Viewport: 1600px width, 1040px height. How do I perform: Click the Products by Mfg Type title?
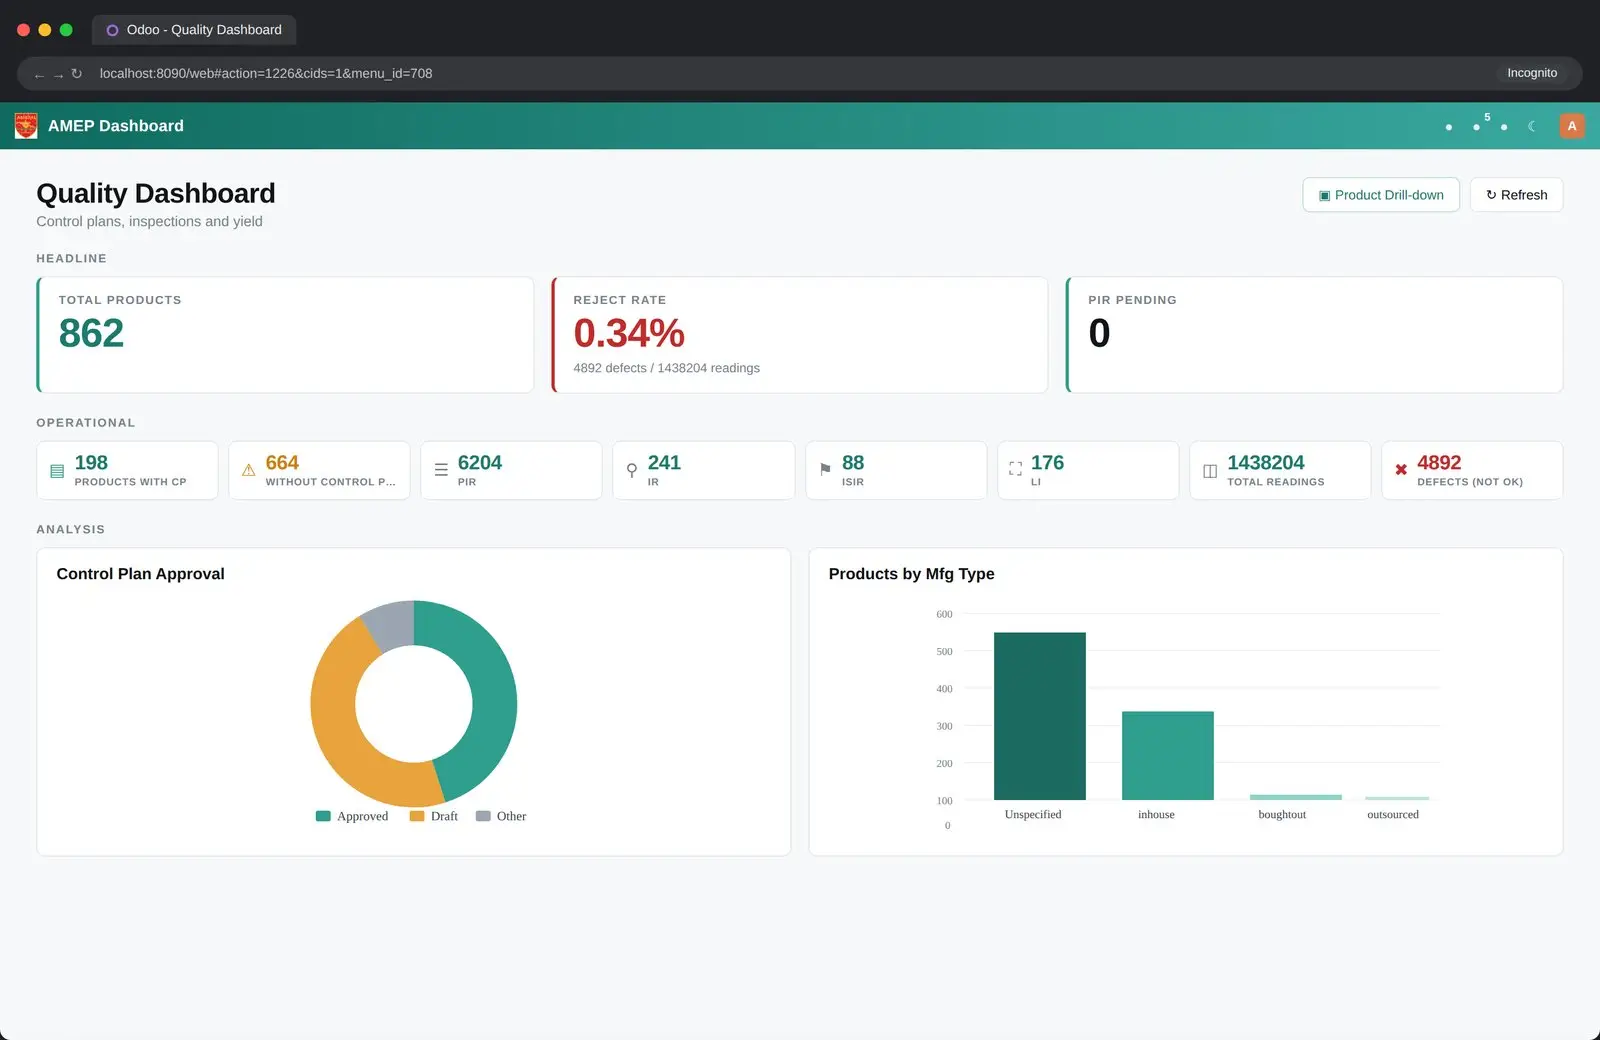[911, 574]
